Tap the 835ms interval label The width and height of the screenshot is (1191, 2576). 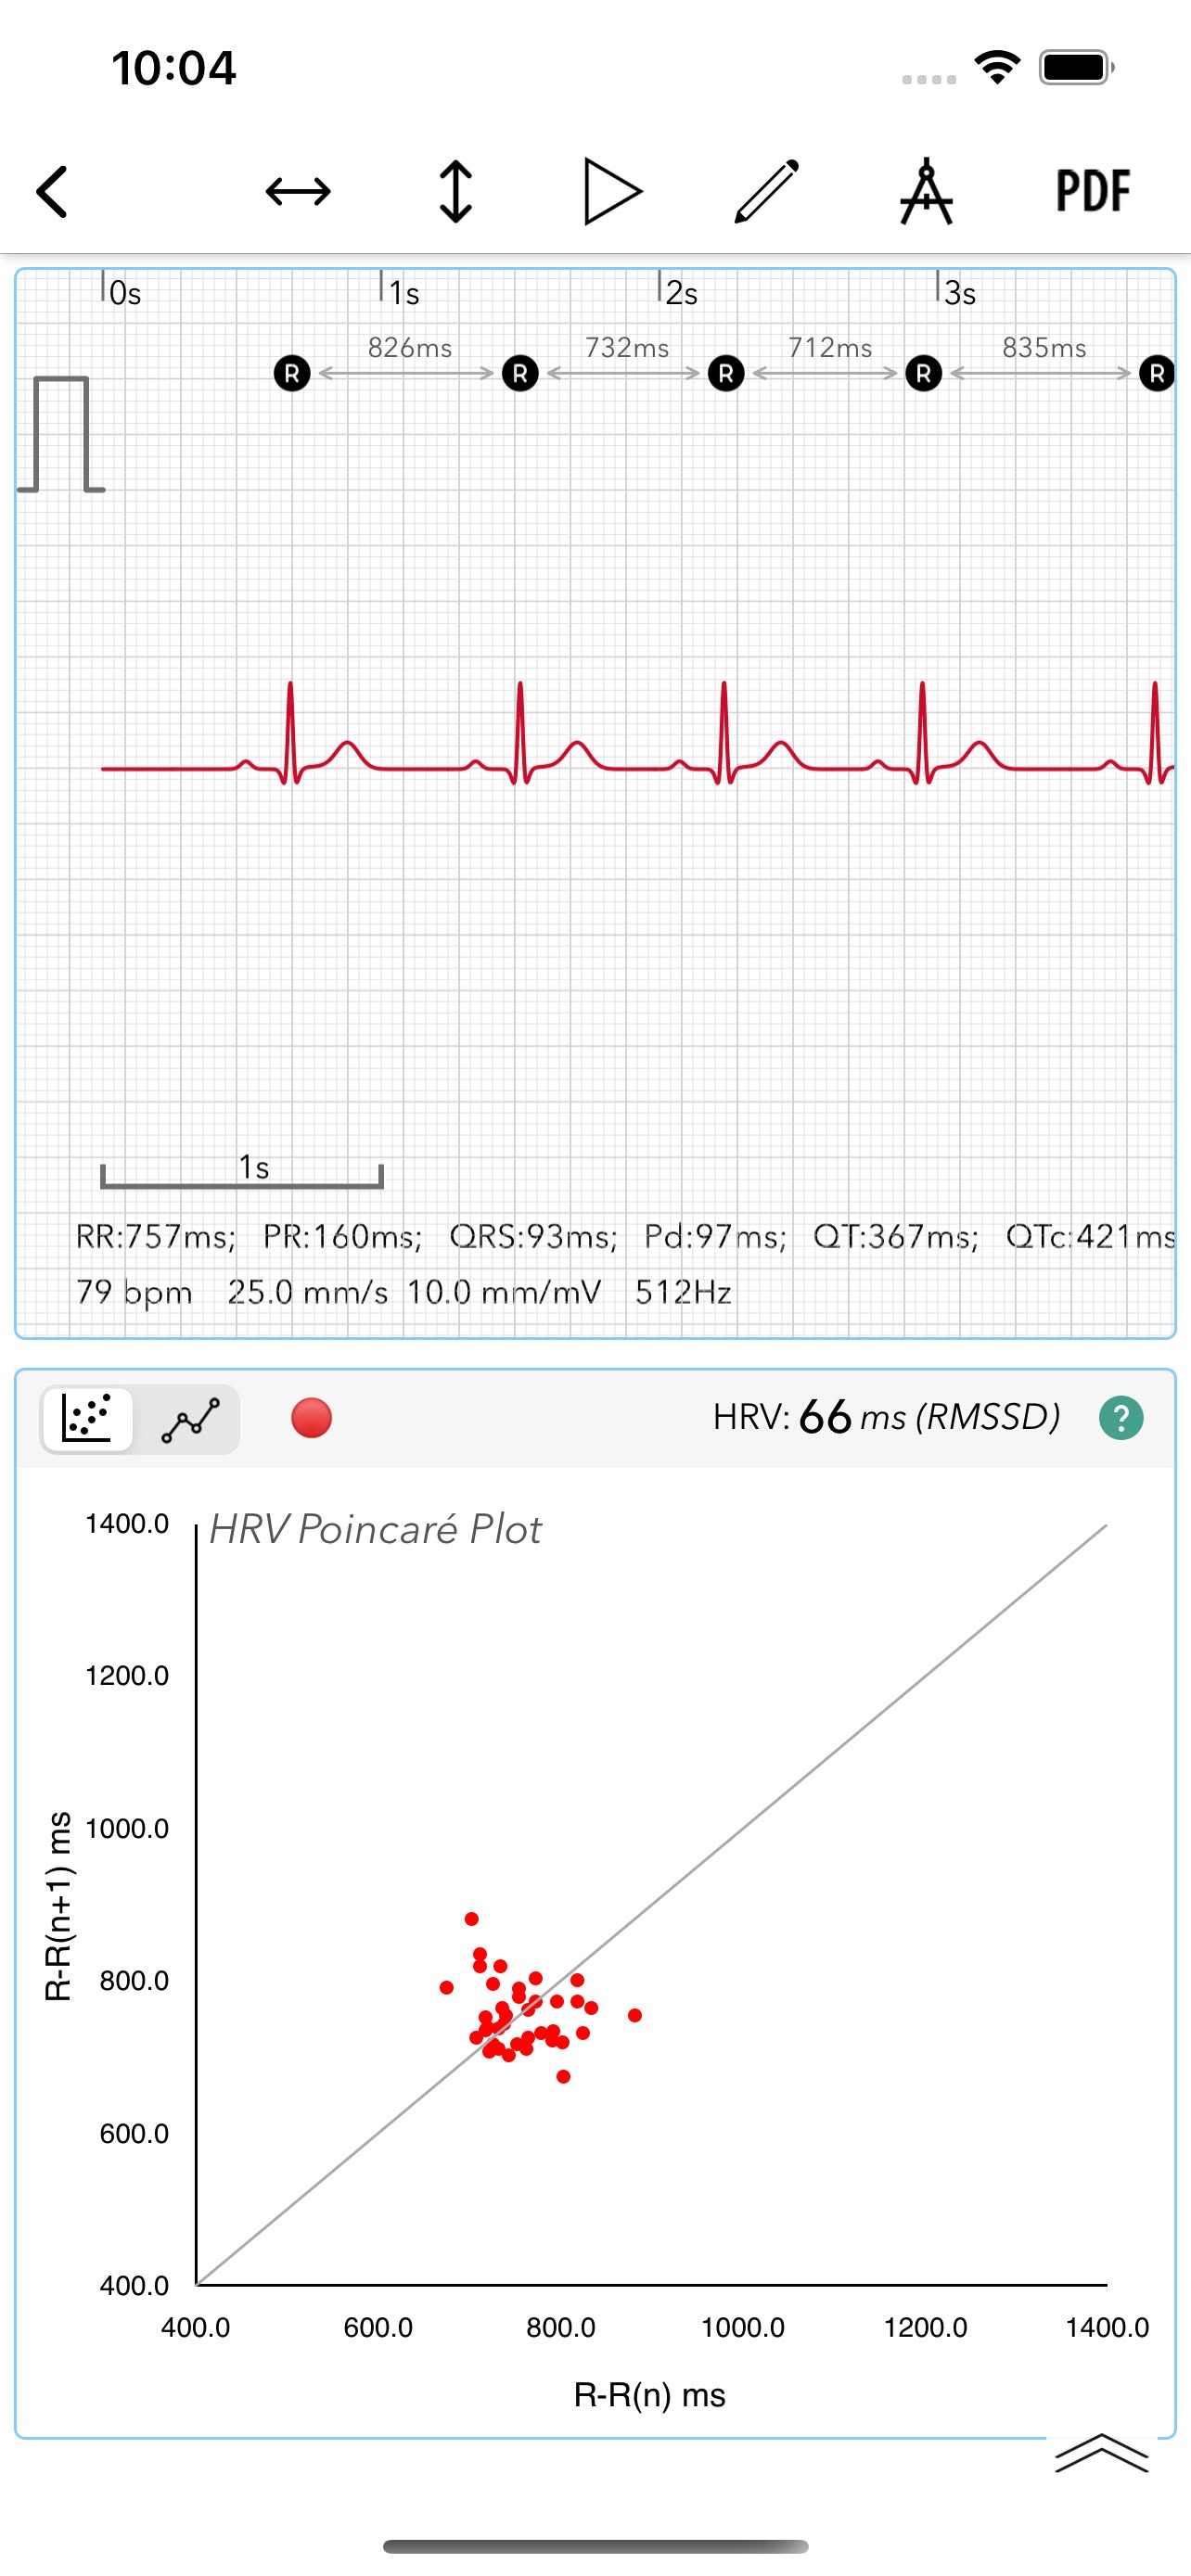pyautogui.click(x=1044, y=347)
